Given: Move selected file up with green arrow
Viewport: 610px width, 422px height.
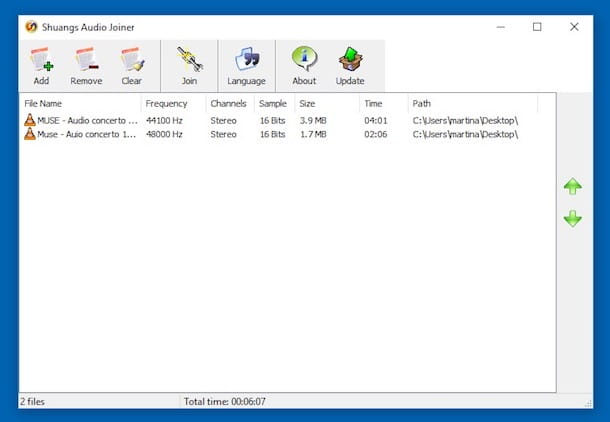Looking at the screenshot, I should (573, 187).
